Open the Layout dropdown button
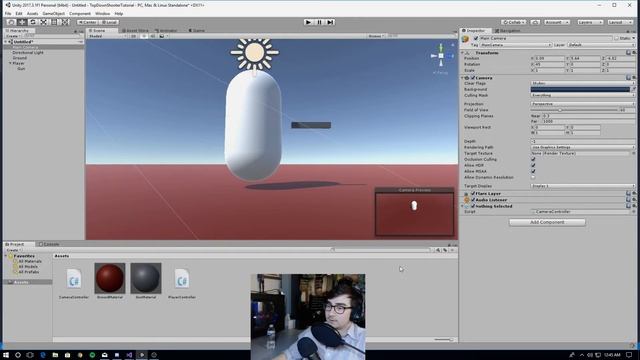The image size is (640, 360). [620, 22]
